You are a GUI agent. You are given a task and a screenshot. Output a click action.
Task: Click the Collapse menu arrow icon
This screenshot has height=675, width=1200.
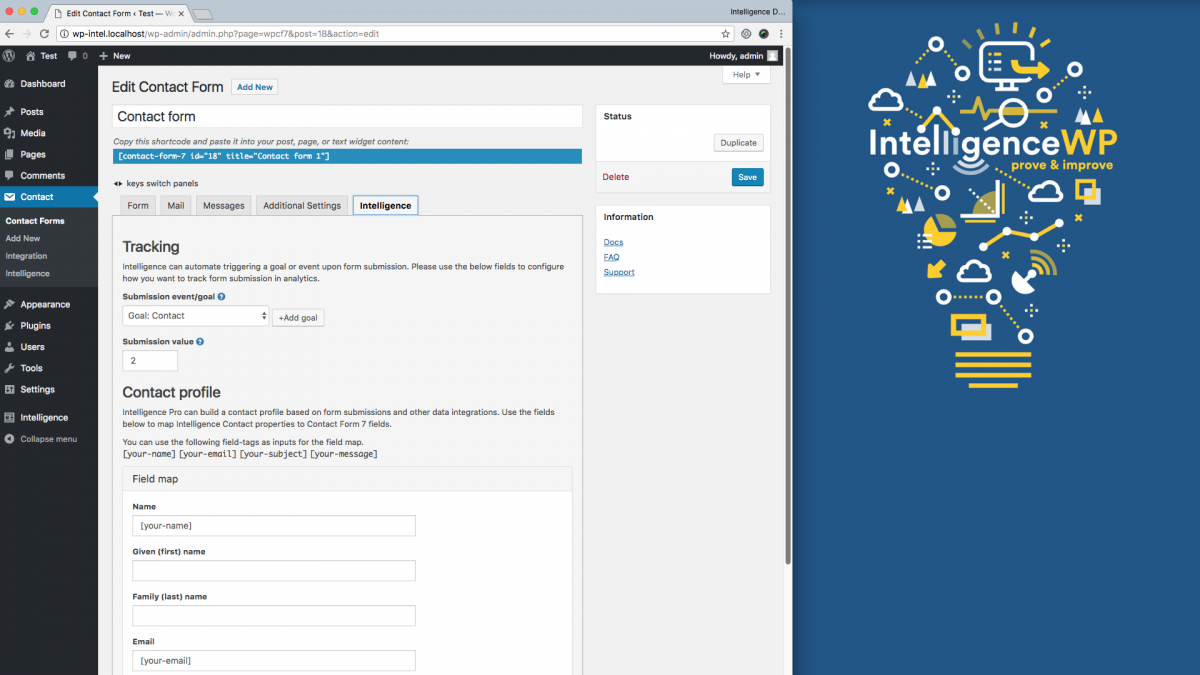tap(9, 439)
